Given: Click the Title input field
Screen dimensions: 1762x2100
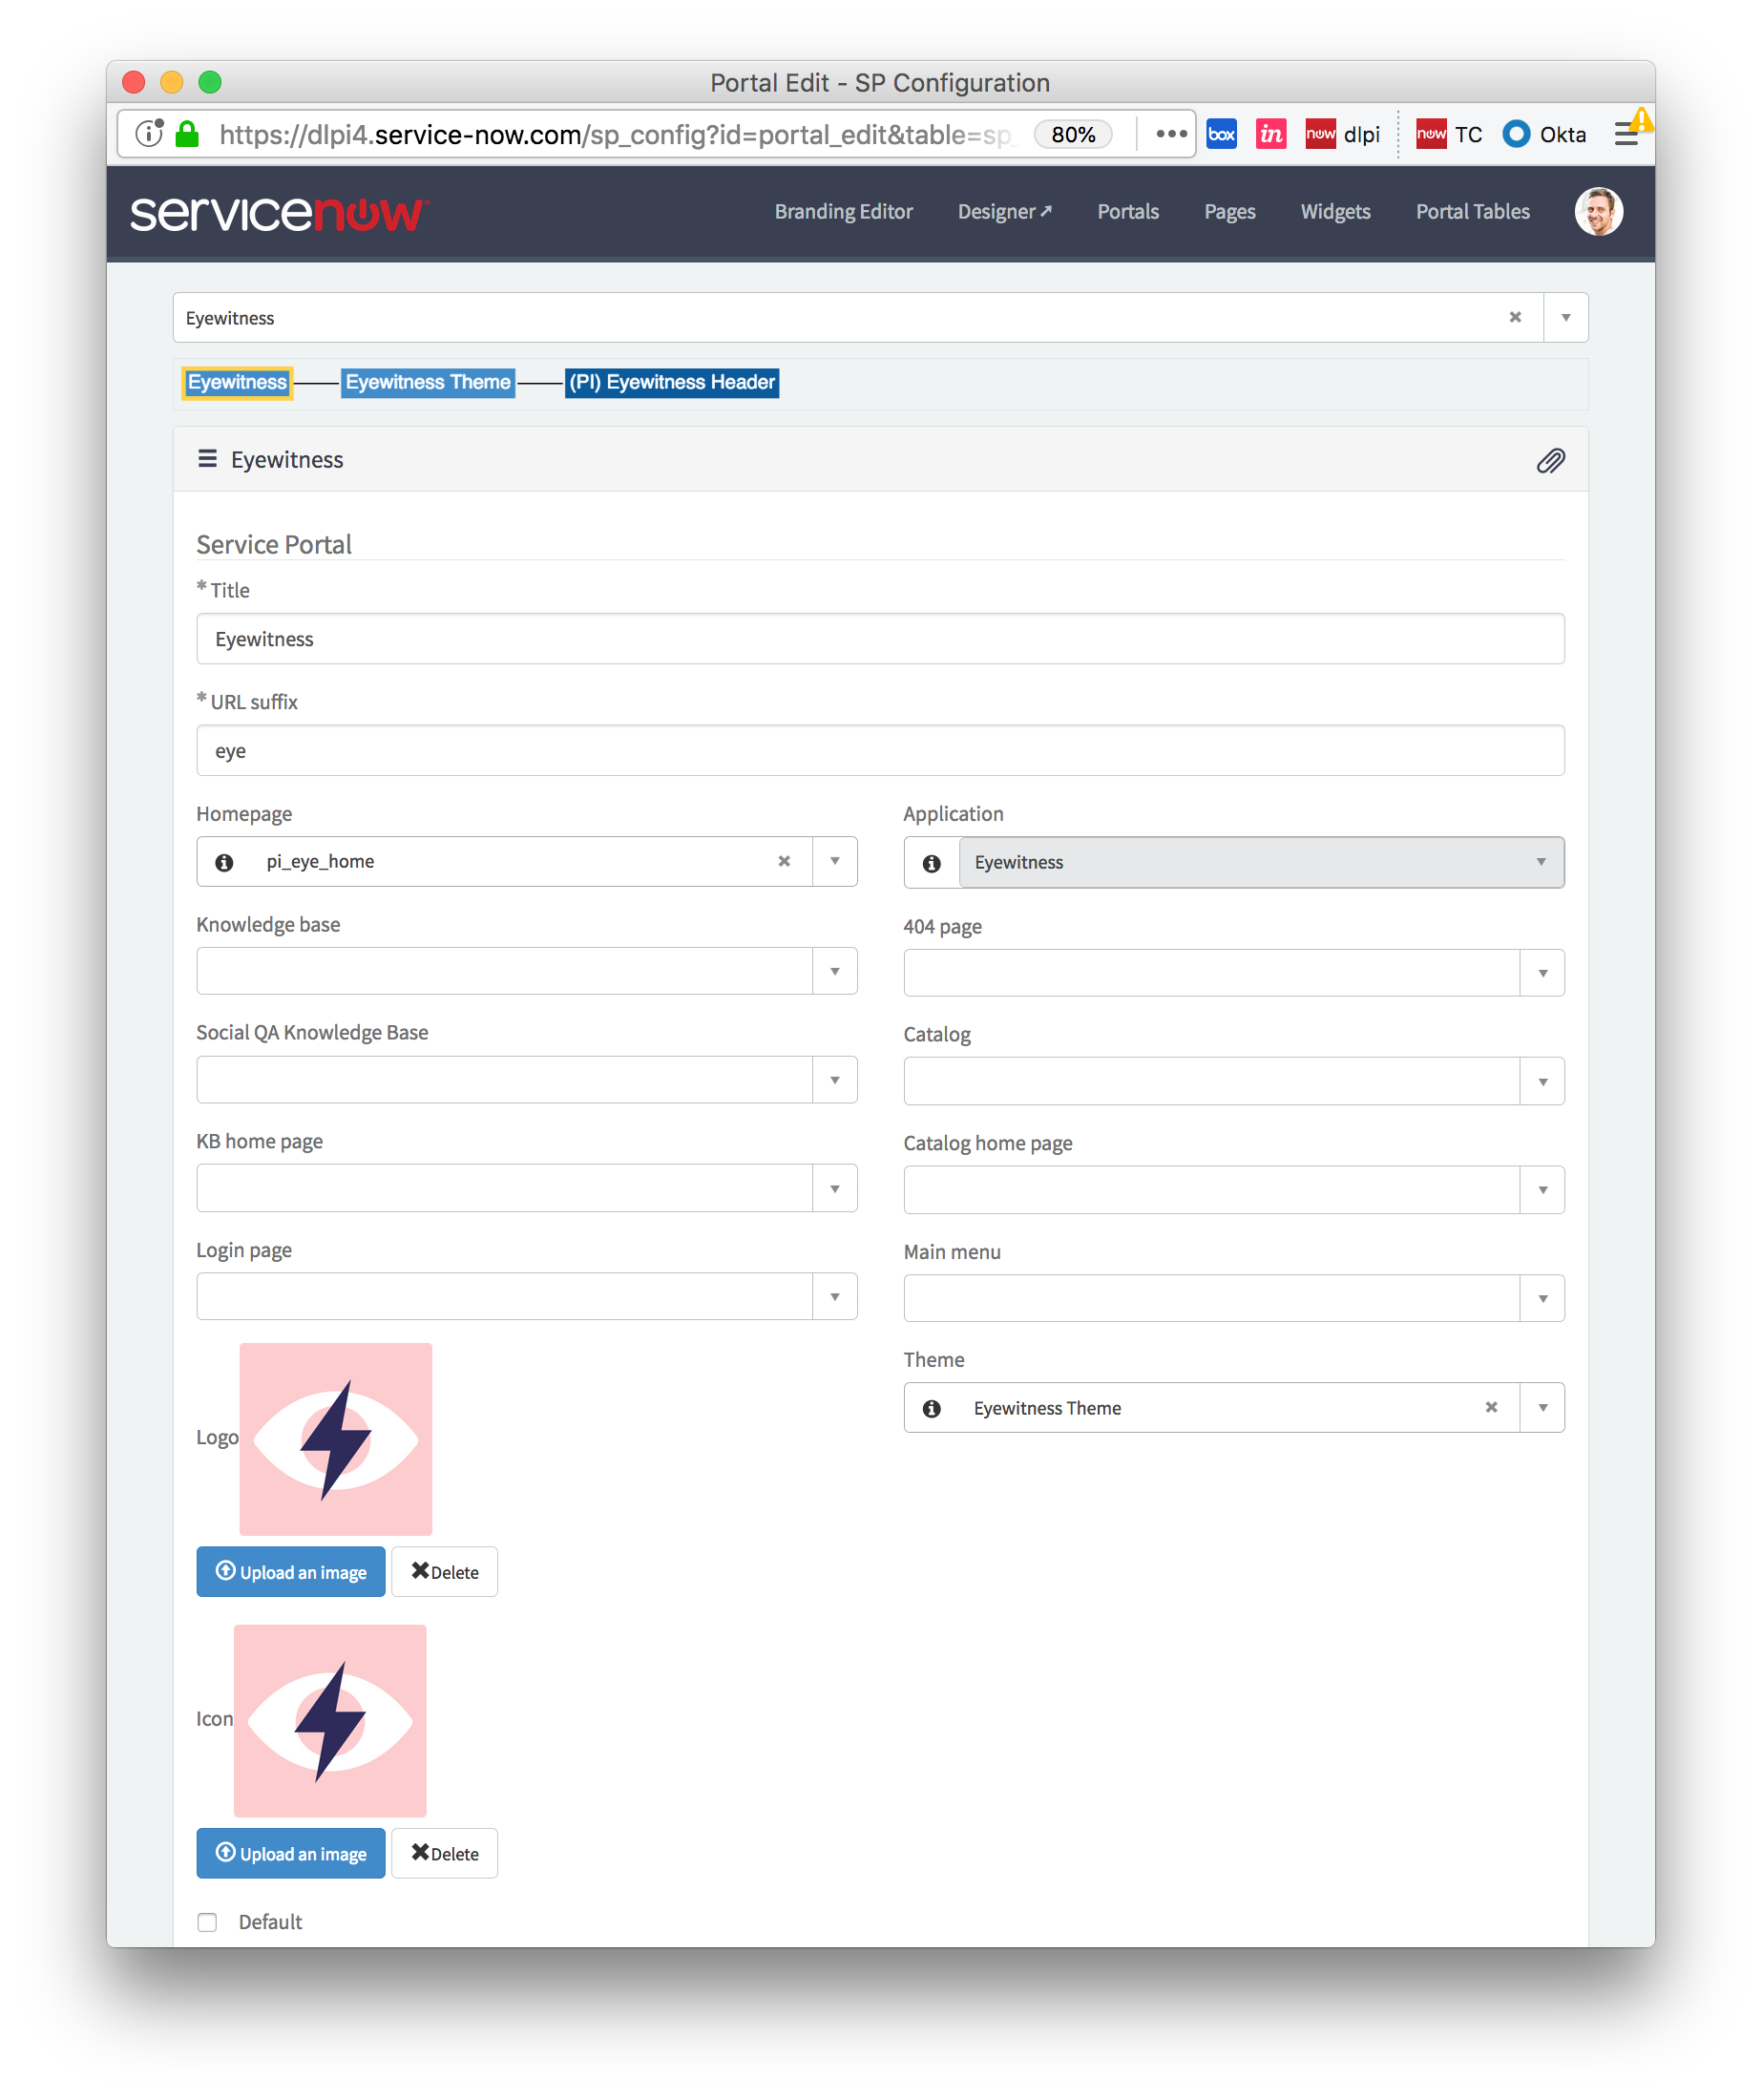Looking at the screenshot, I should 880,639.
